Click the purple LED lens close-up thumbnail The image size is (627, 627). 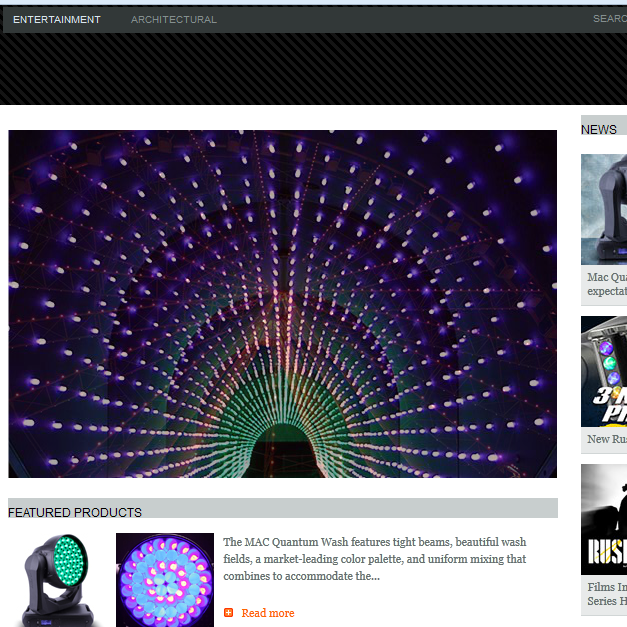tap(165, 580)
